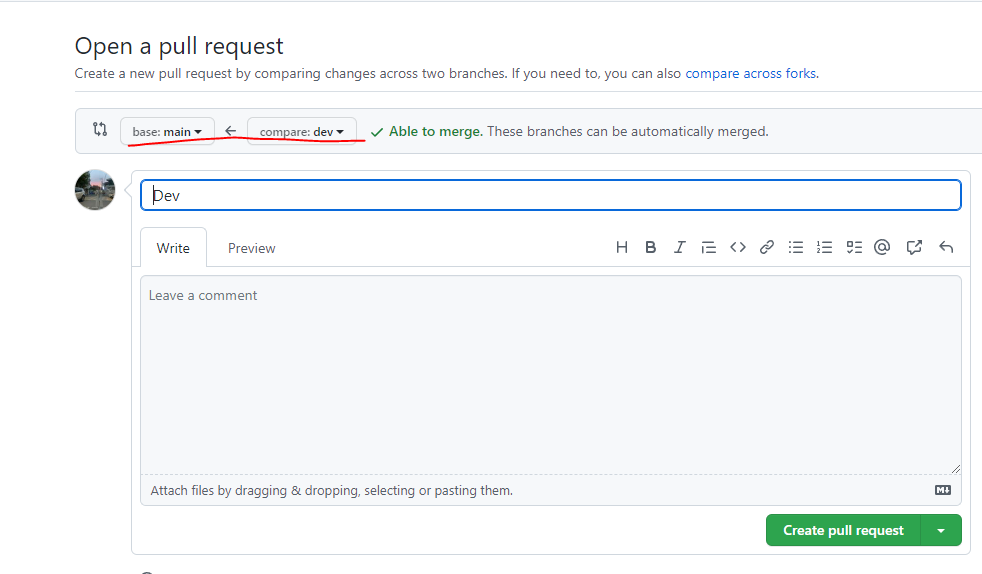This screenshot has height=574, width=982.
Task: Add a task list
Action: 854,247
